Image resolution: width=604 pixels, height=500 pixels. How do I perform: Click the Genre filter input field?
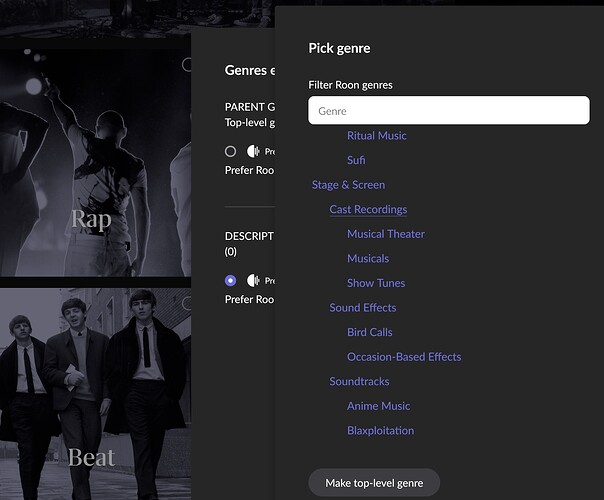[448, 111]
